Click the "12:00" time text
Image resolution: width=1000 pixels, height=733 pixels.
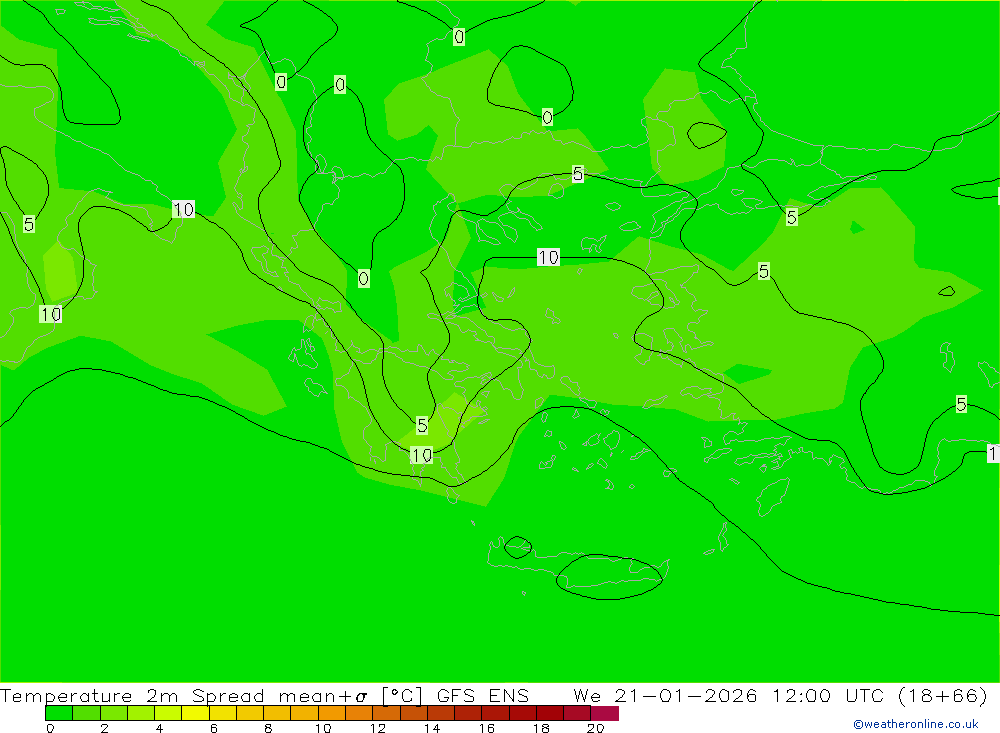(x=801, y=695)
